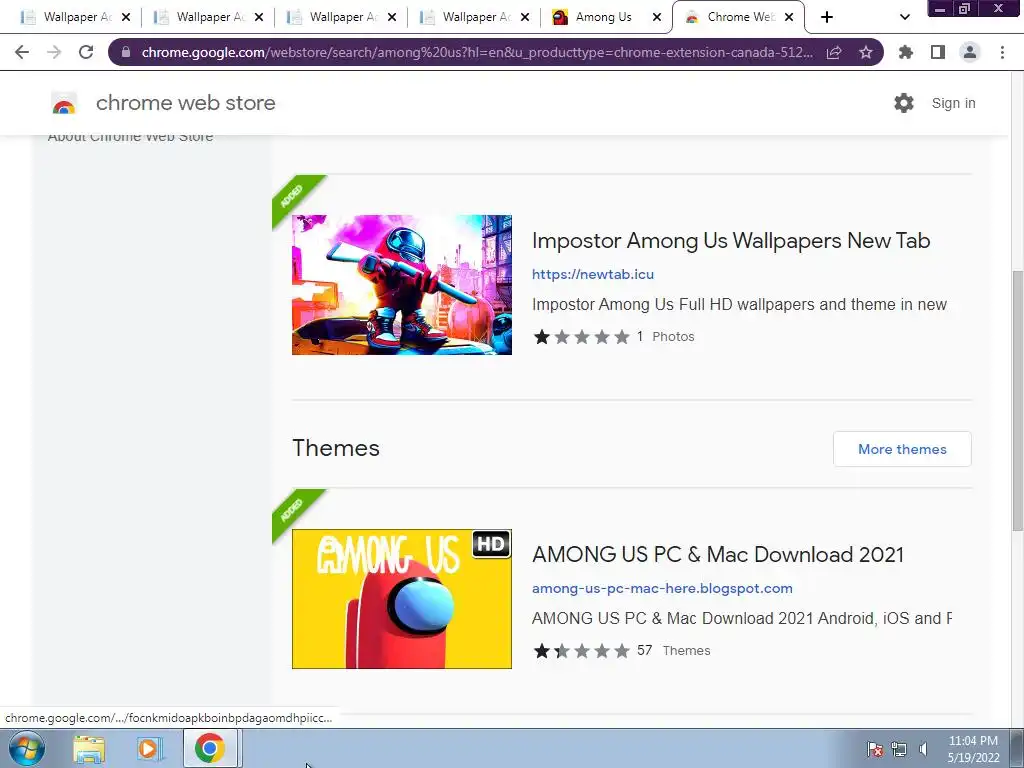This screenshot has height=768, width=1024.
Task: Click the Themes category label under rating
Action: [x=686, y=651]
